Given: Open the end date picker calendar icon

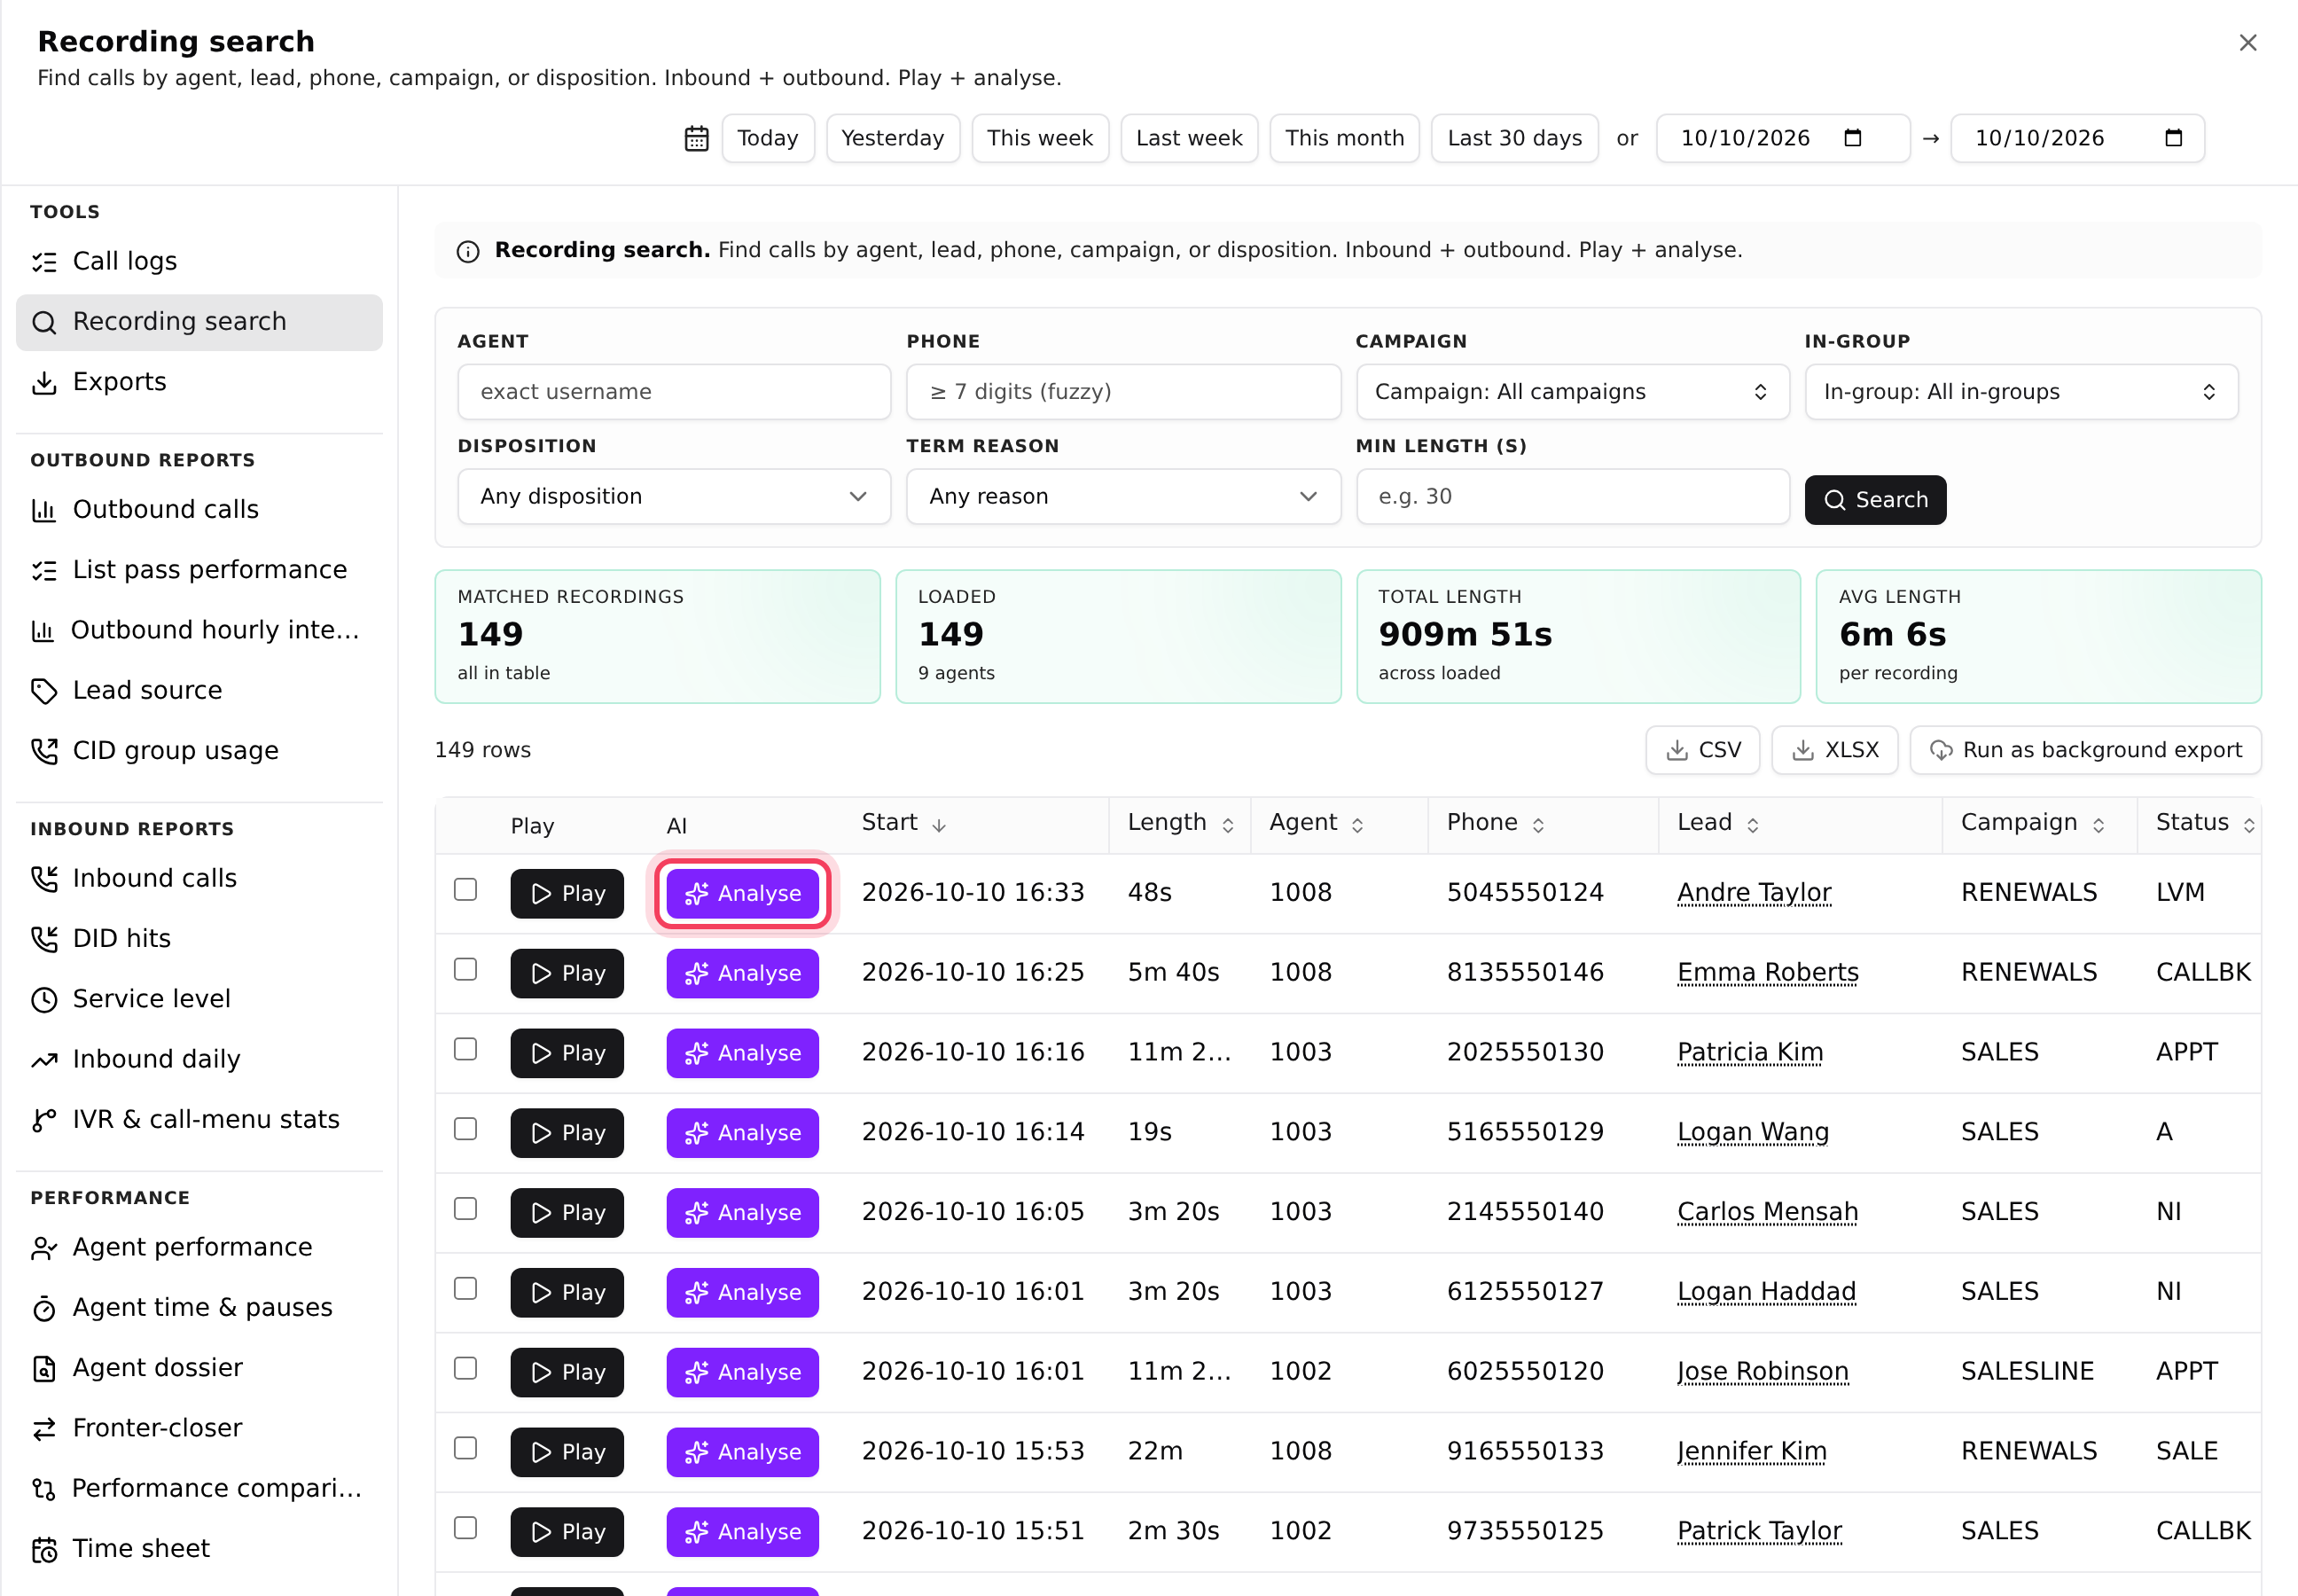Looking at the screenshot, I should click(2173, 138).
